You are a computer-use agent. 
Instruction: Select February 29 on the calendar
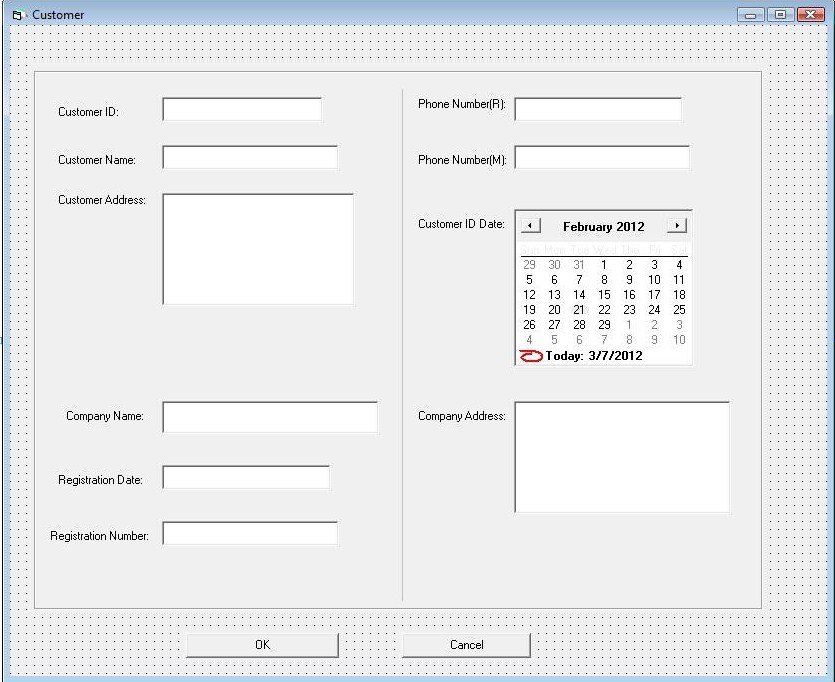click(604, 325)
